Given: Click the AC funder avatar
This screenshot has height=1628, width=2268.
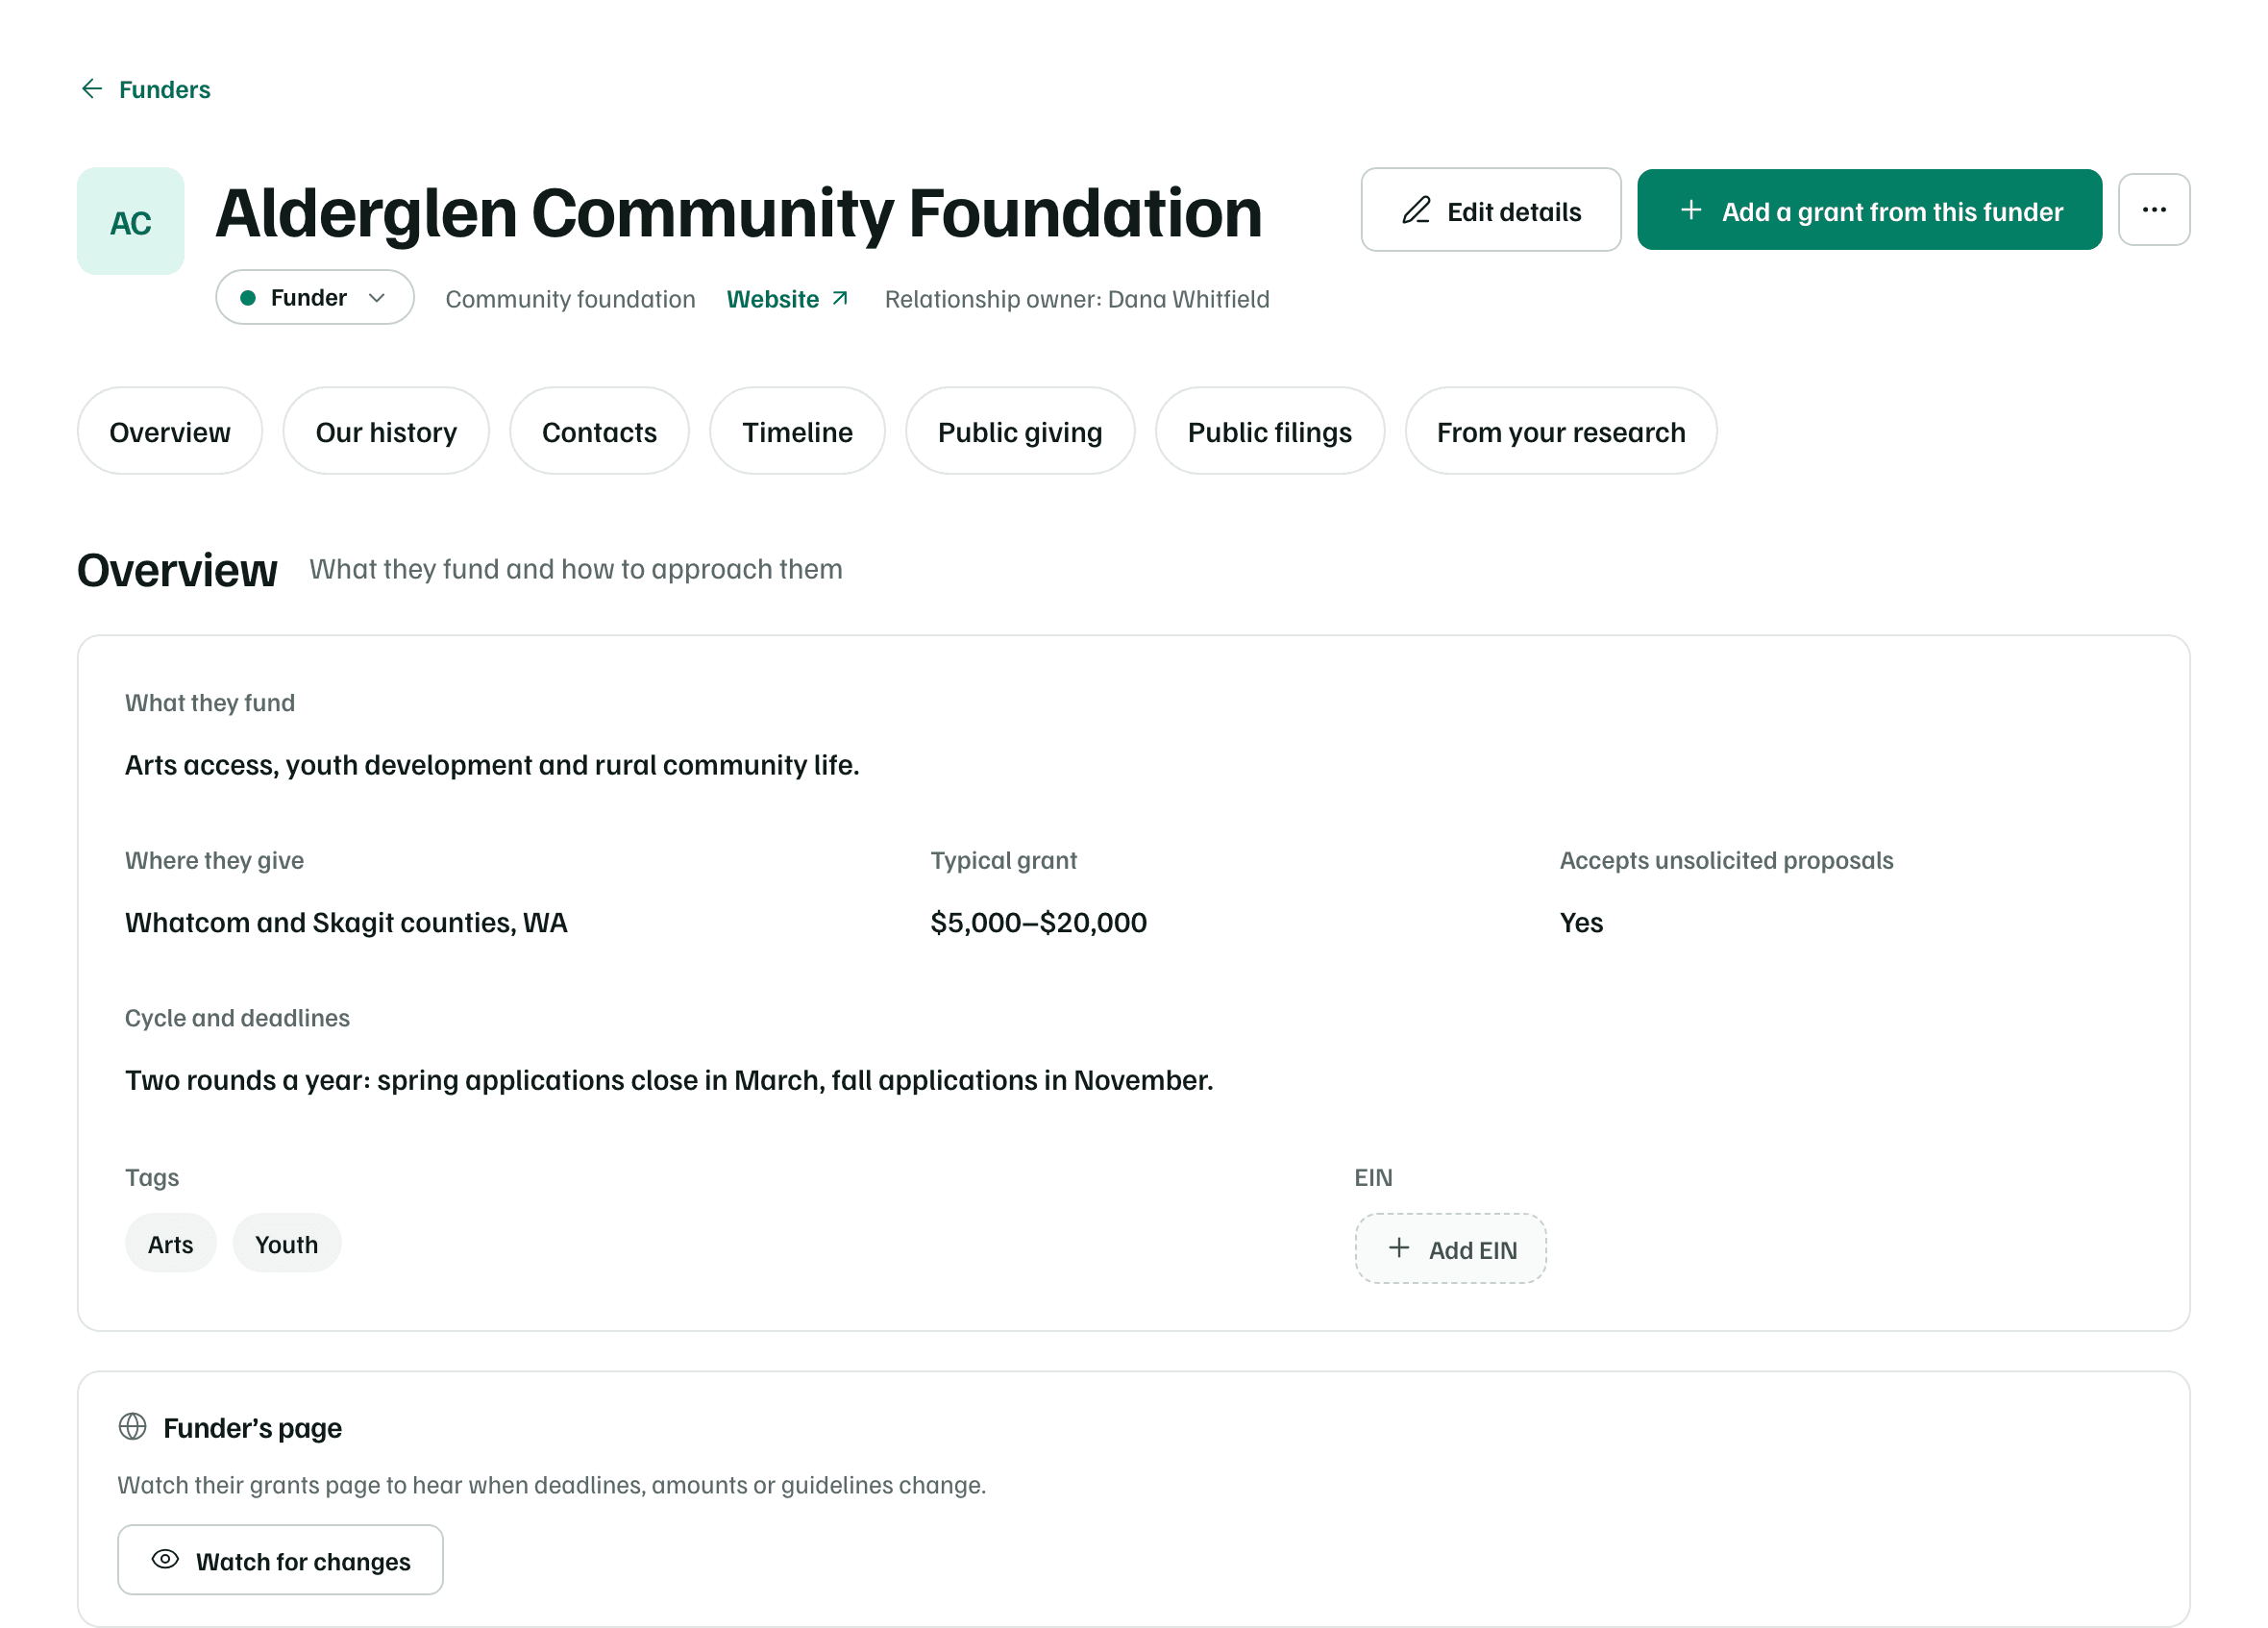Looking at the screenshot, I should click(130, 221).
